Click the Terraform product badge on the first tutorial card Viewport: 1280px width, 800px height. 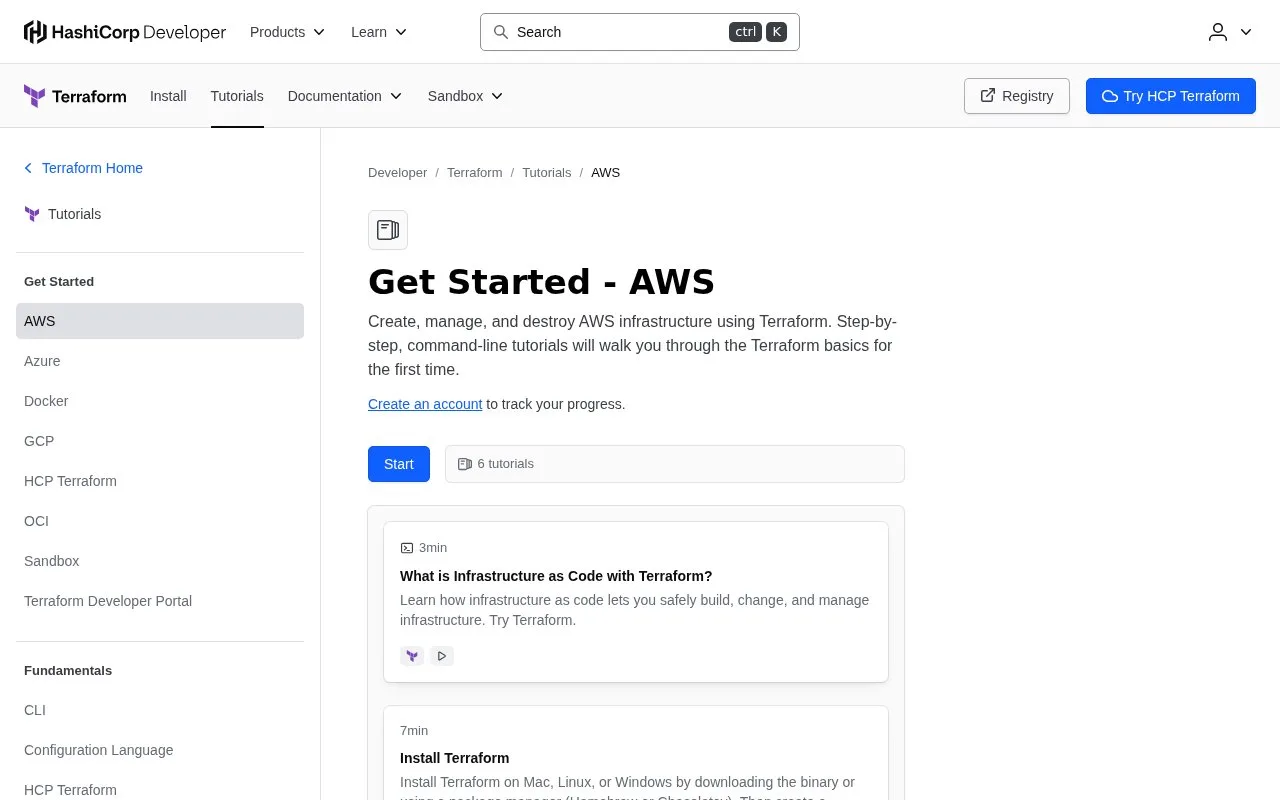point(412,656)
